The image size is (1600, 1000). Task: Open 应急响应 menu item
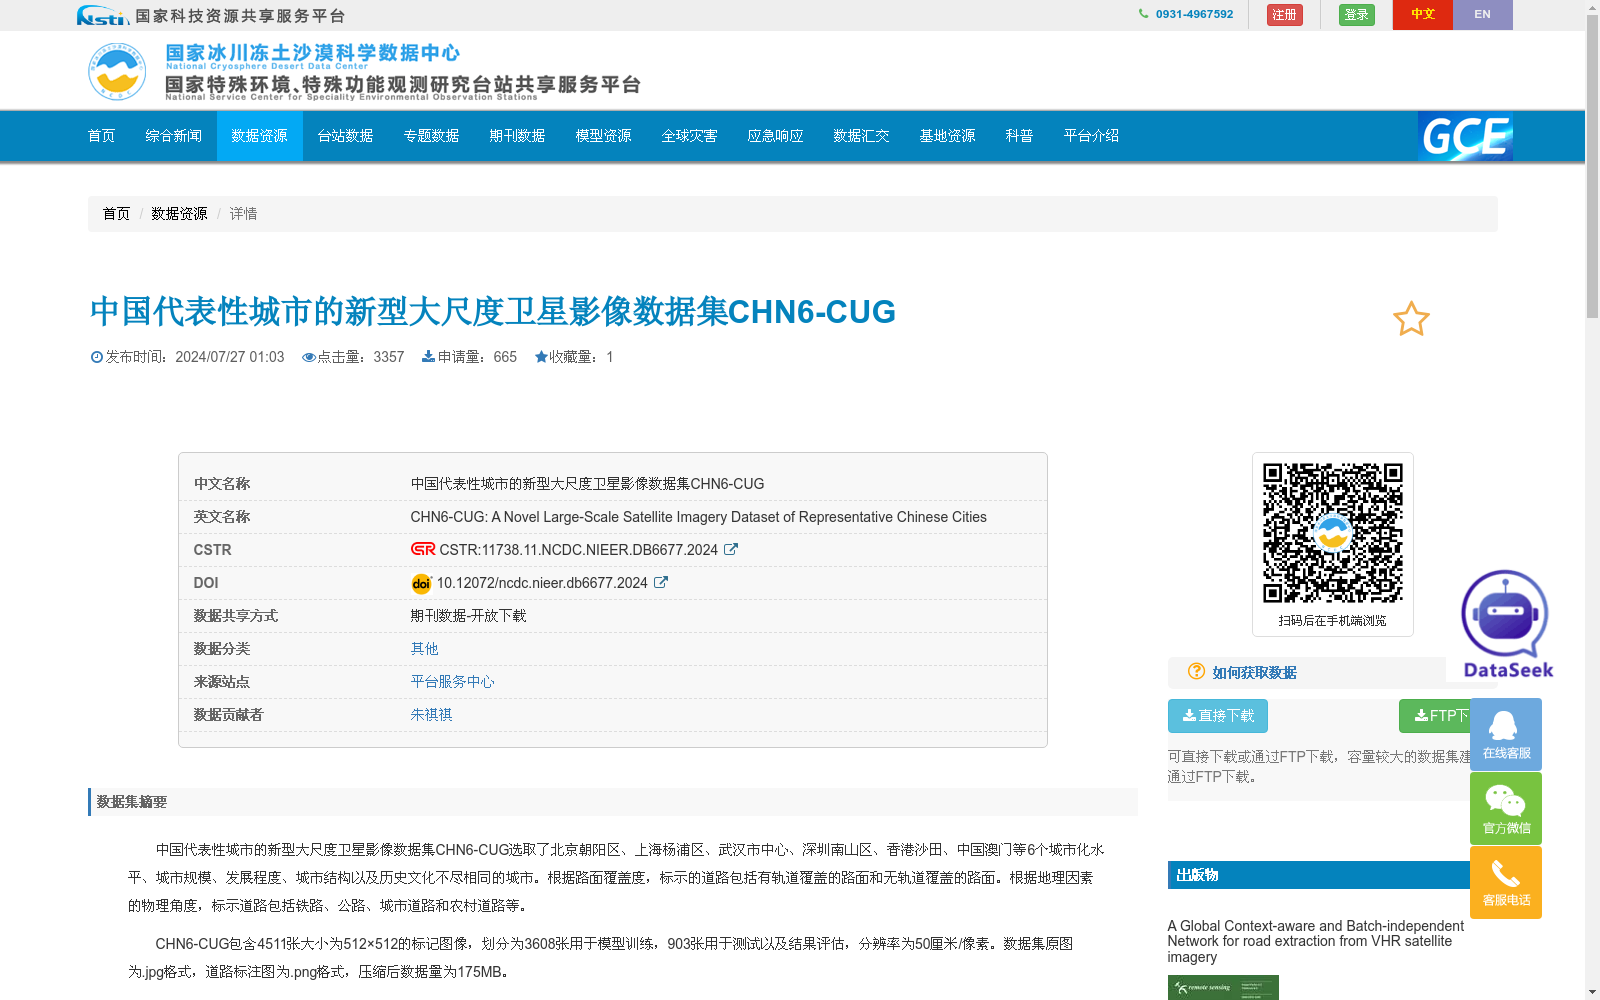(776, 136)
